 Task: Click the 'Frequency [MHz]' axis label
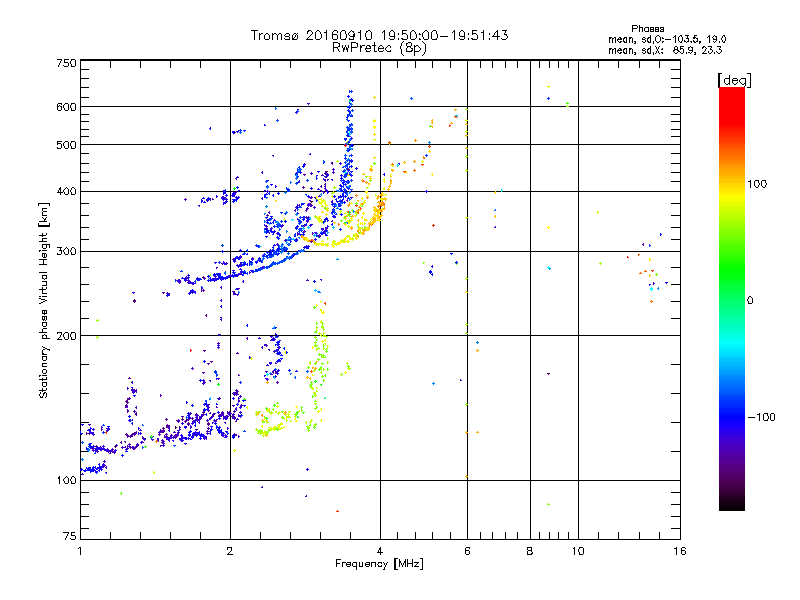pyautogui.click(x=379, y=564)
